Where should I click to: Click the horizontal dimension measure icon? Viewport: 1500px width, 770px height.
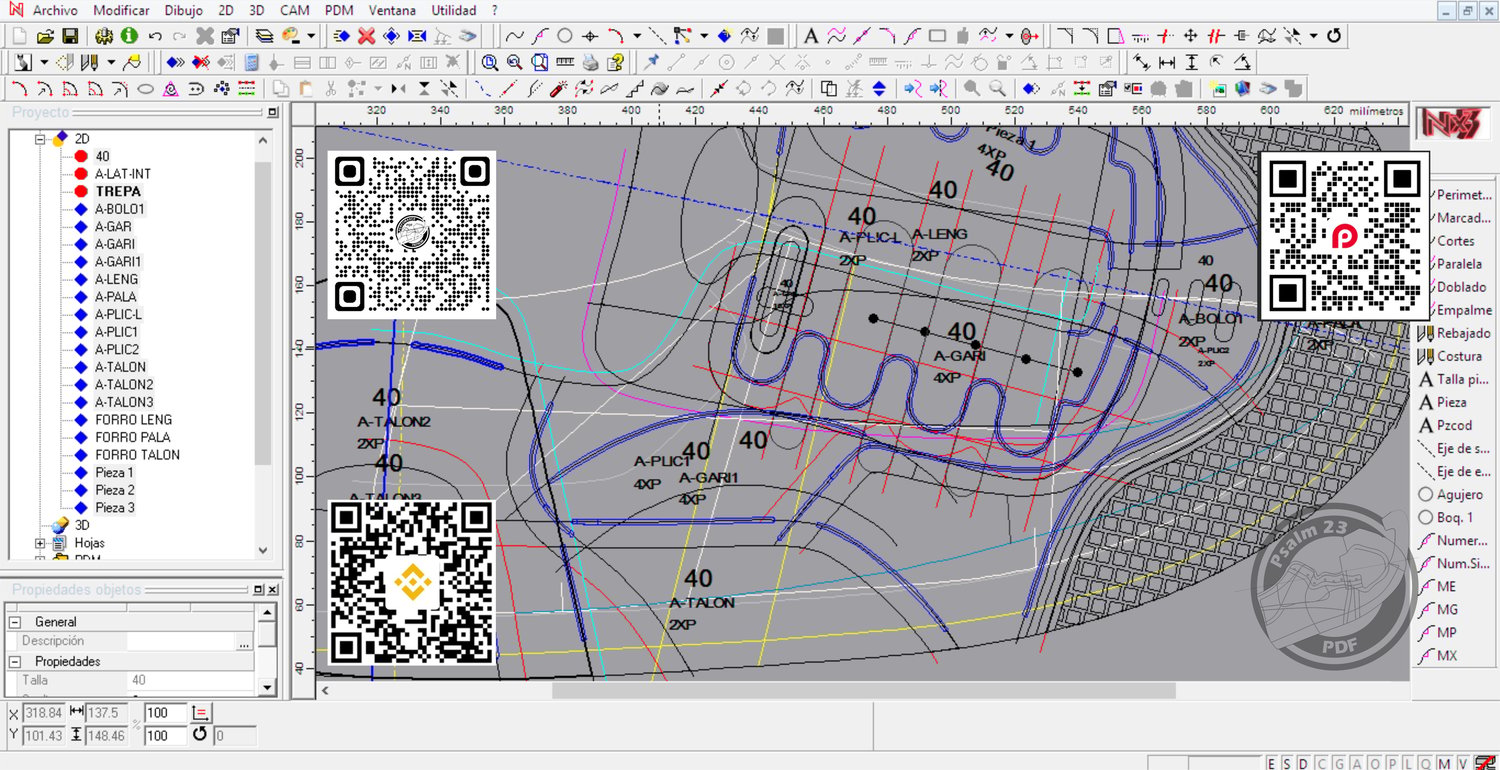1166,62
